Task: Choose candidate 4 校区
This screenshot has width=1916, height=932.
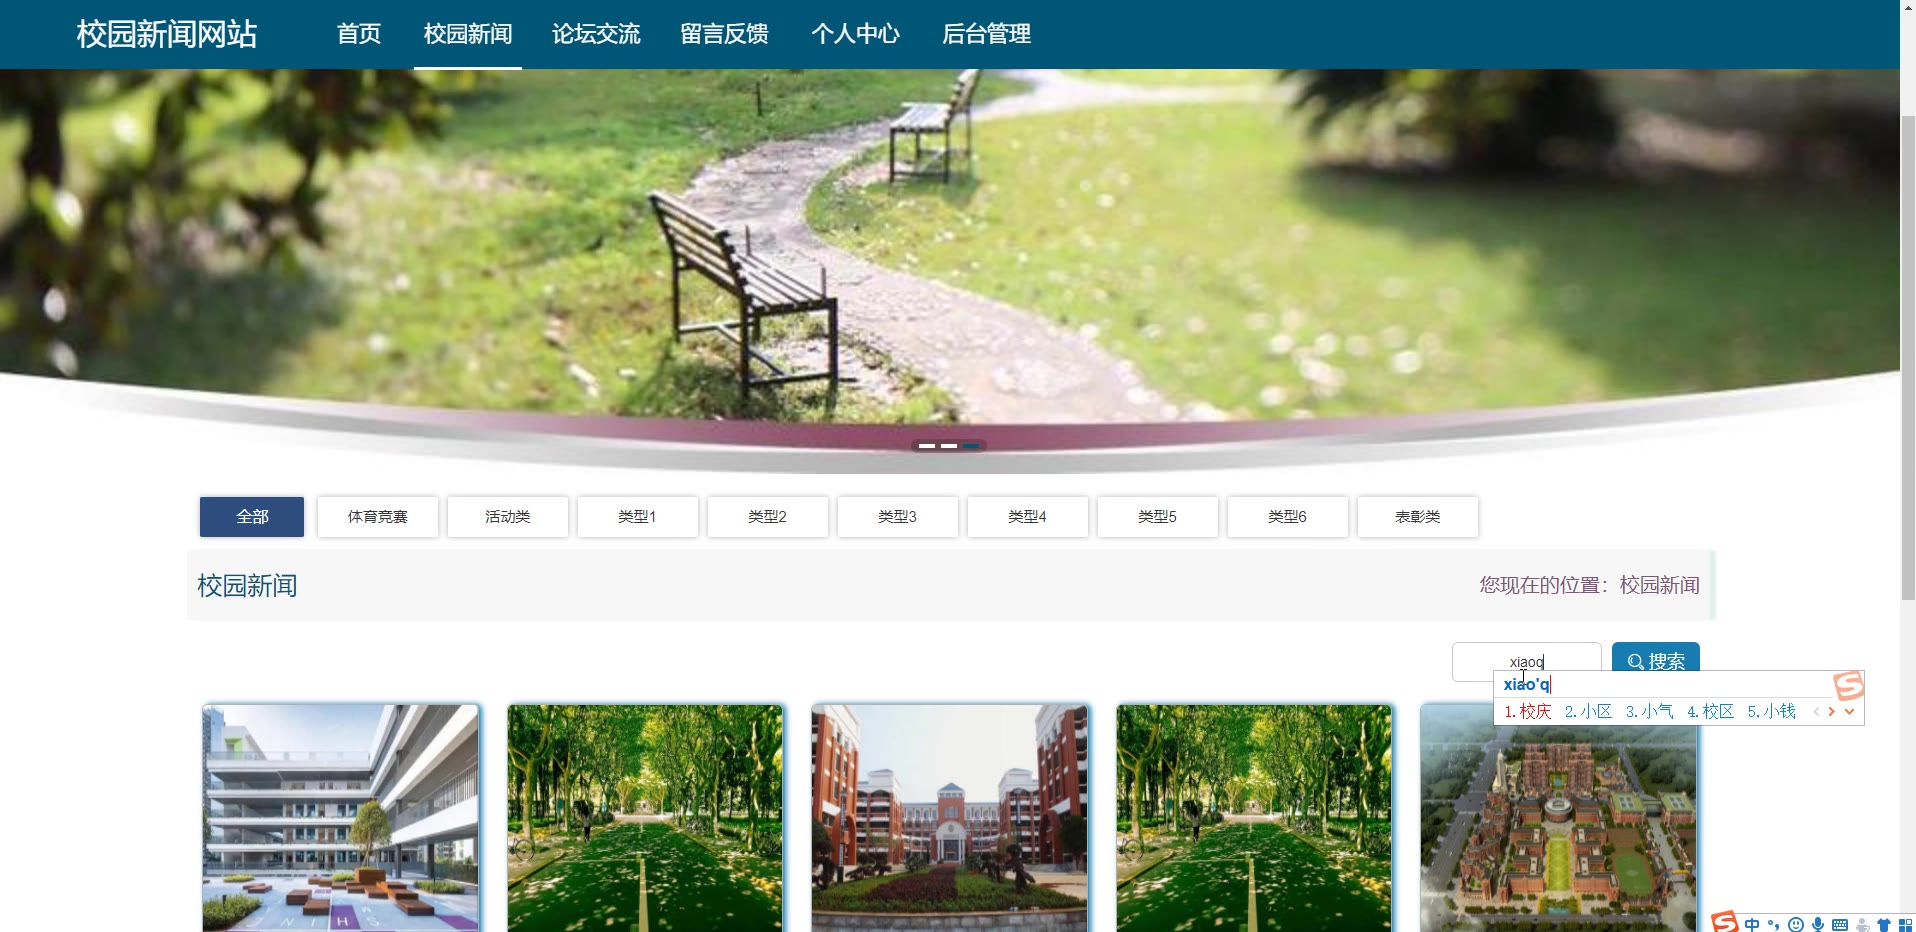Action: (1710, 711)
